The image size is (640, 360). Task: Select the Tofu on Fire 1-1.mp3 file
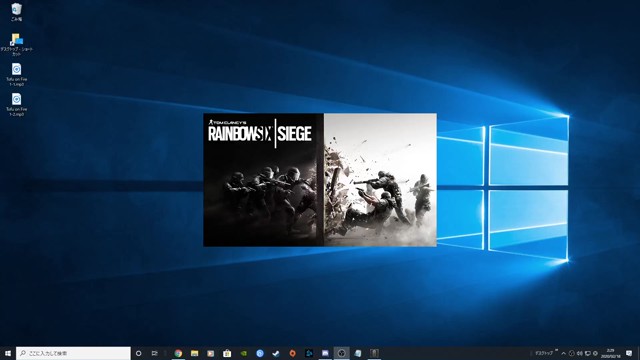click(x=16, y=74)
